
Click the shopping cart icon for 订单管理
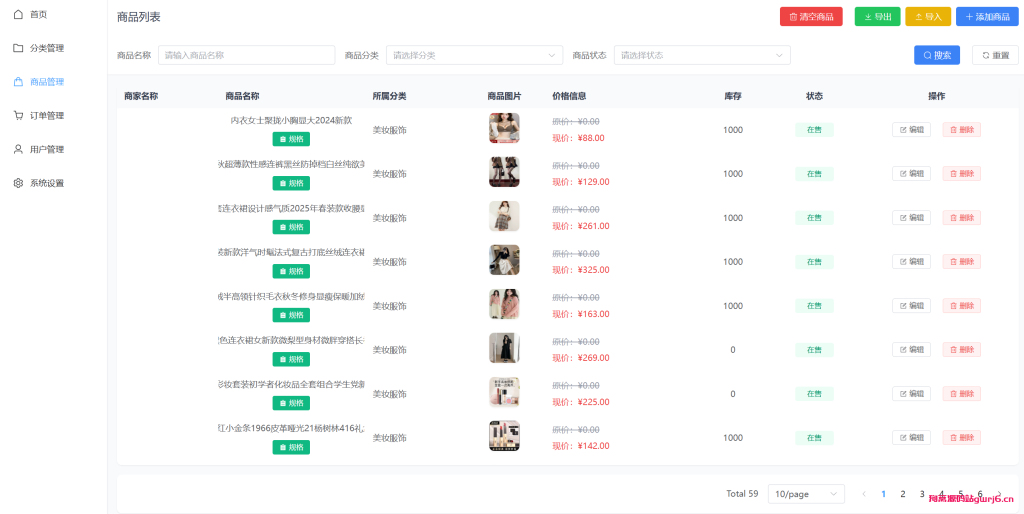(x=18, y=115)
